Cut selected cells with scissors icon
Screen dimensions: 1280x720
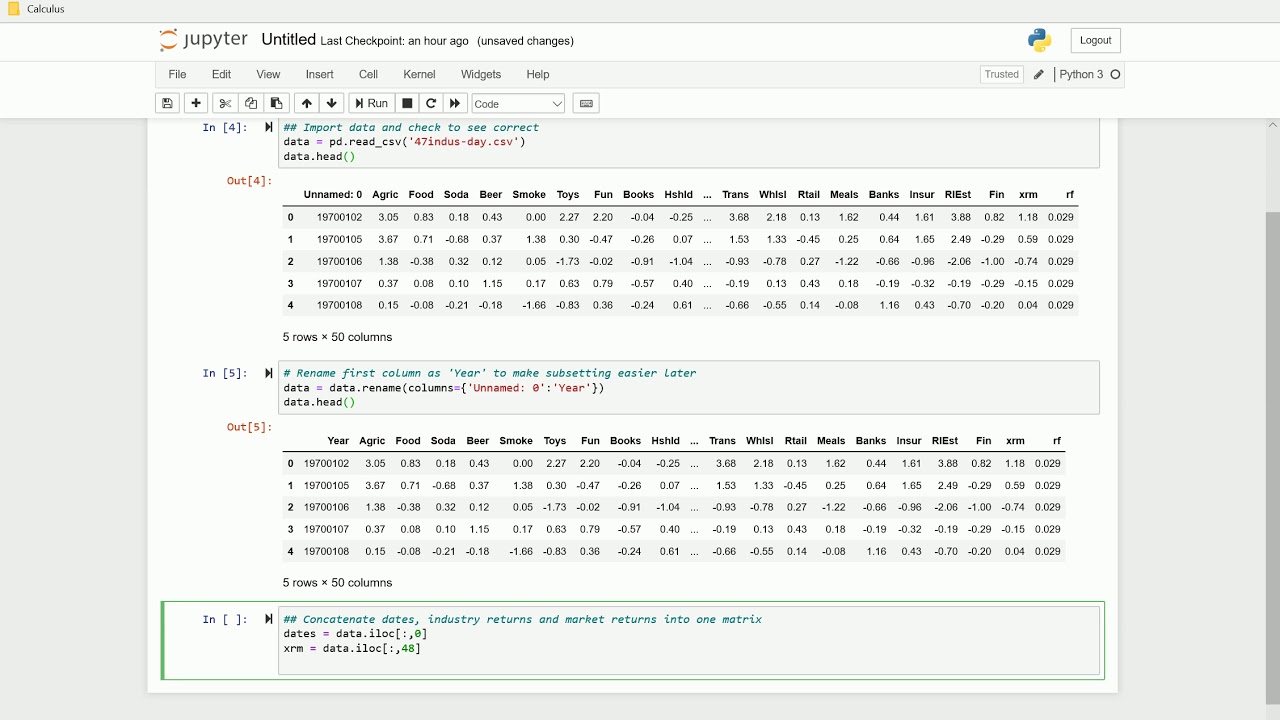click(x=225, y=103)
